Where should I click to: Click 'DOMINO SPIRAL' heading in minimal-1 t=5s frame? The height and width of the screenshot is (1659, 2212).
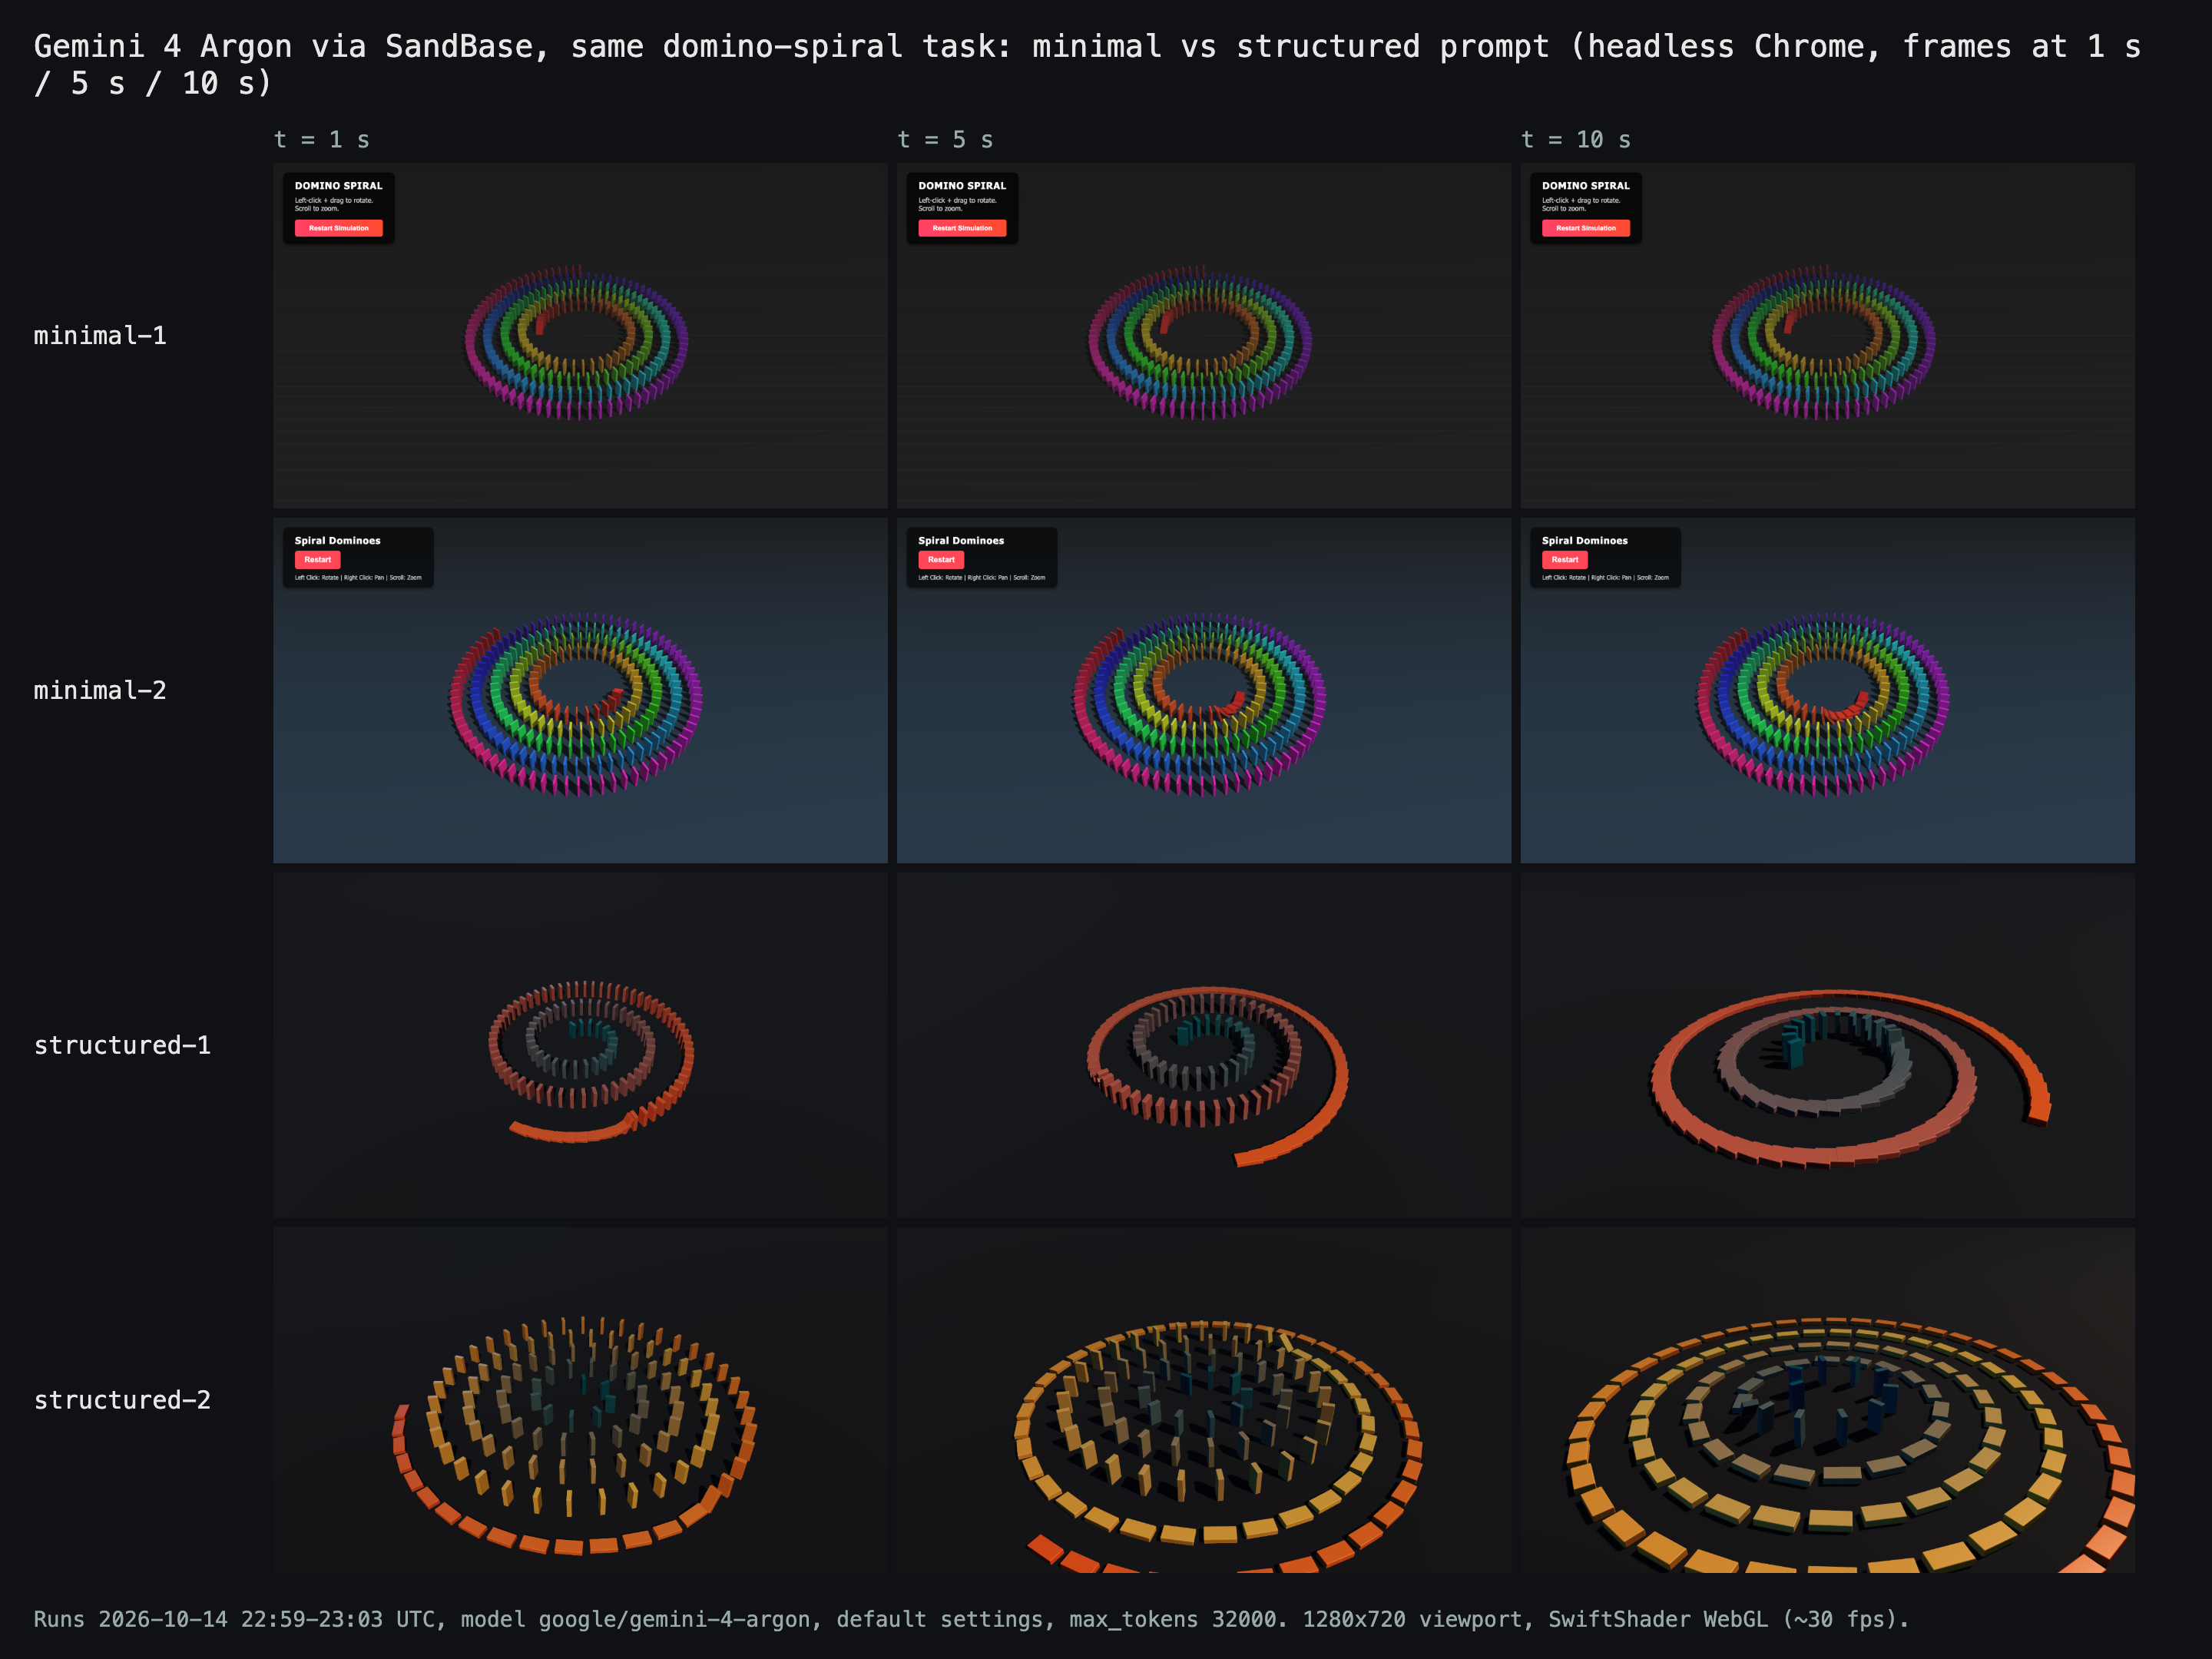pyautogui.click(x=962, y=186)
